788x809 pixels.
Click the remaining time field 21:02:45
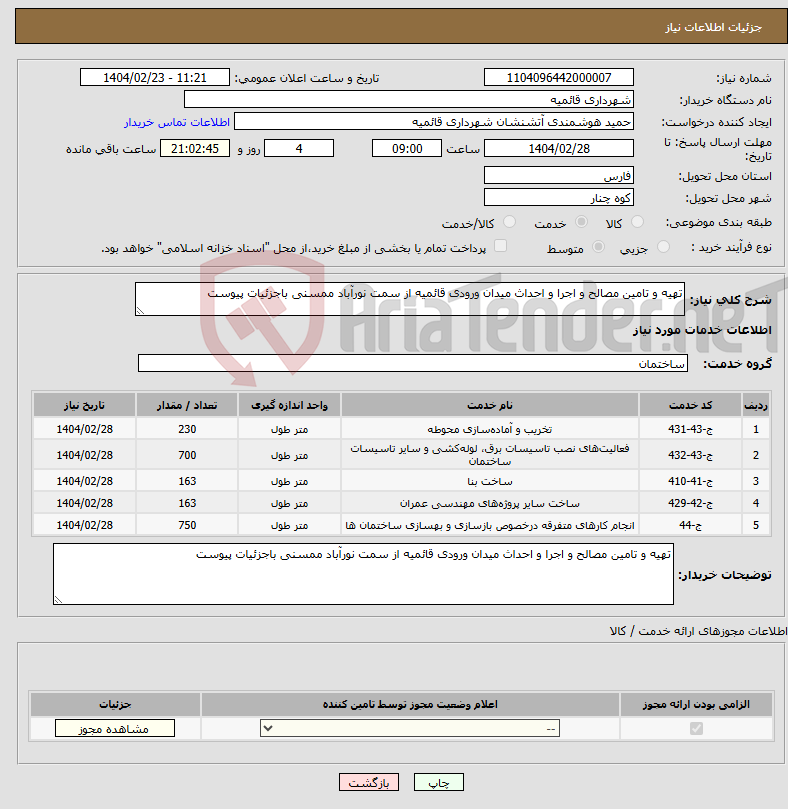[x=195, y=149]
